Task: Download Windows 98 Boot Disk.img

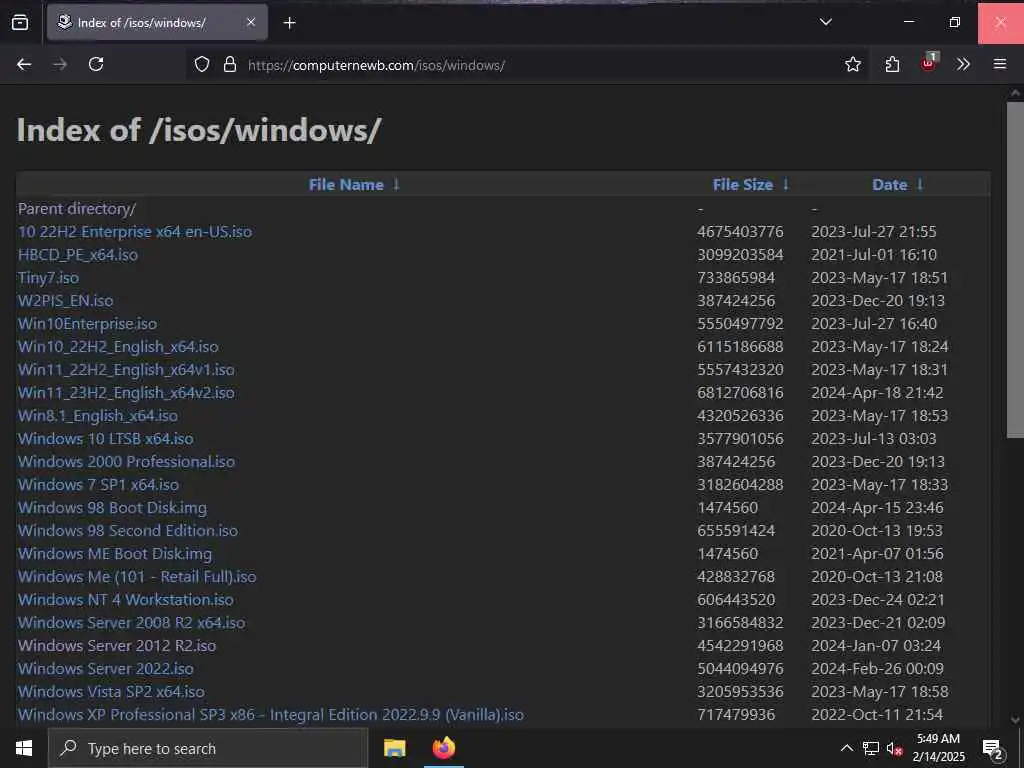Action: point(112,507)
